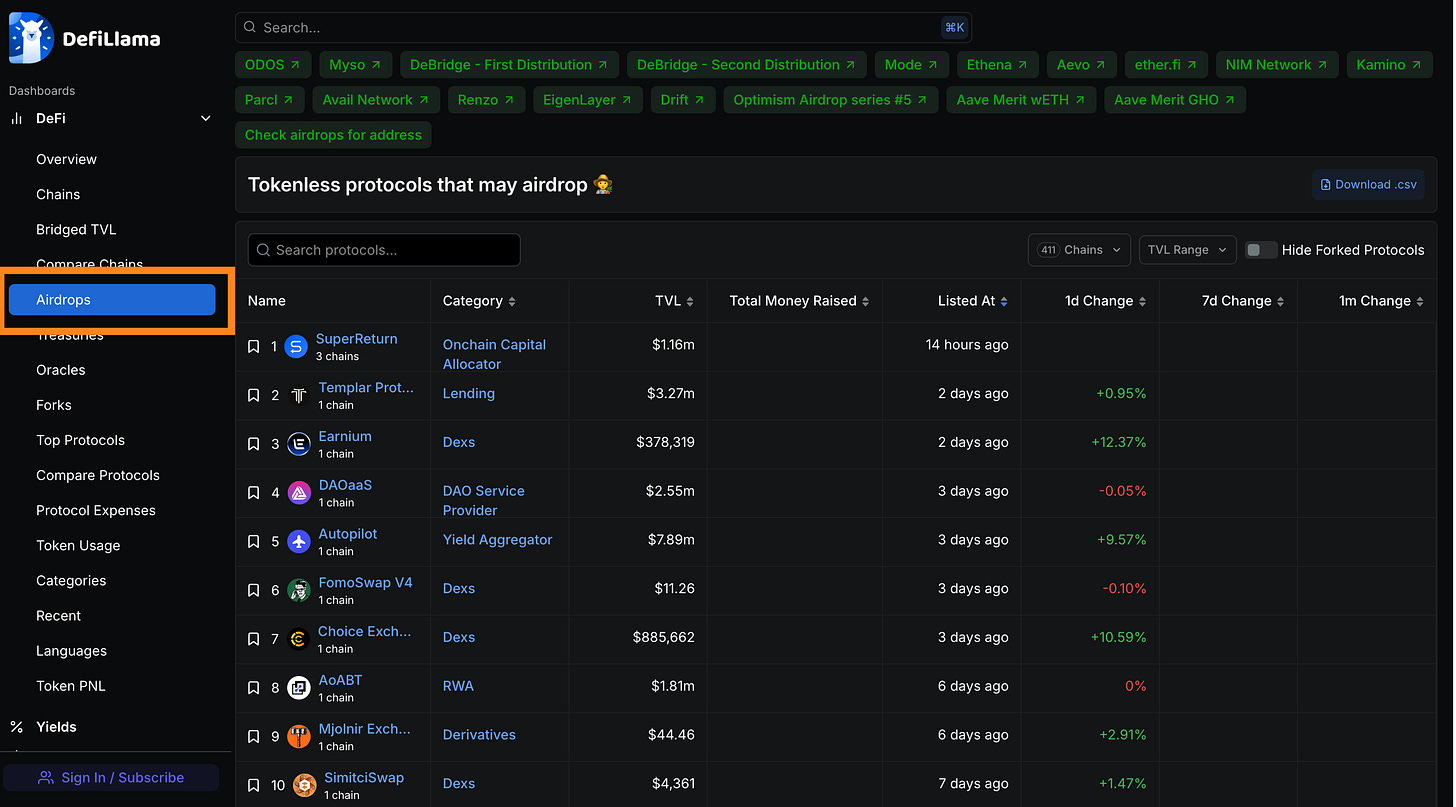Bookmark the Choice Exchange row
Image resolution: width=1456 pixels, height=807 pixels.
tap(254, 639)
